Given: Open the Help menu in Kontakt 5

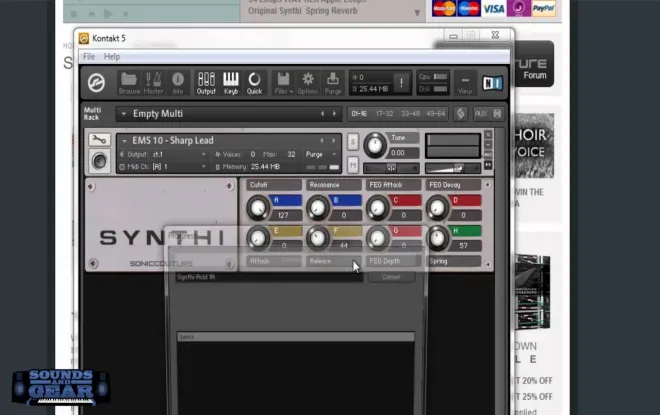Looking at the screenshot, I should (x=112, y=56).
